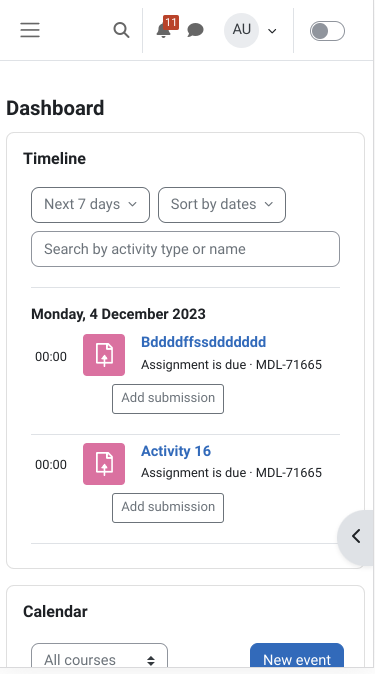Screen dimensions: 375x674
Task: Open the hamburger navigation menu
Action: [x=30, y=31]
